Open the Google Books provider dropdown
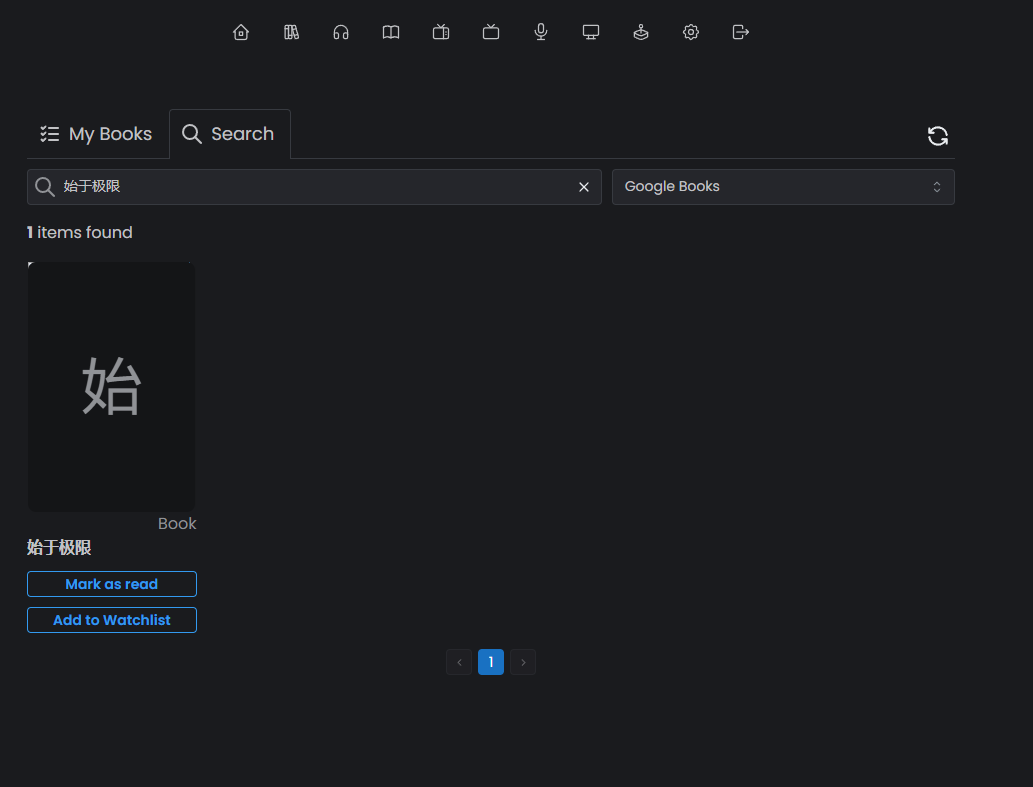 (x=782, y=187)
